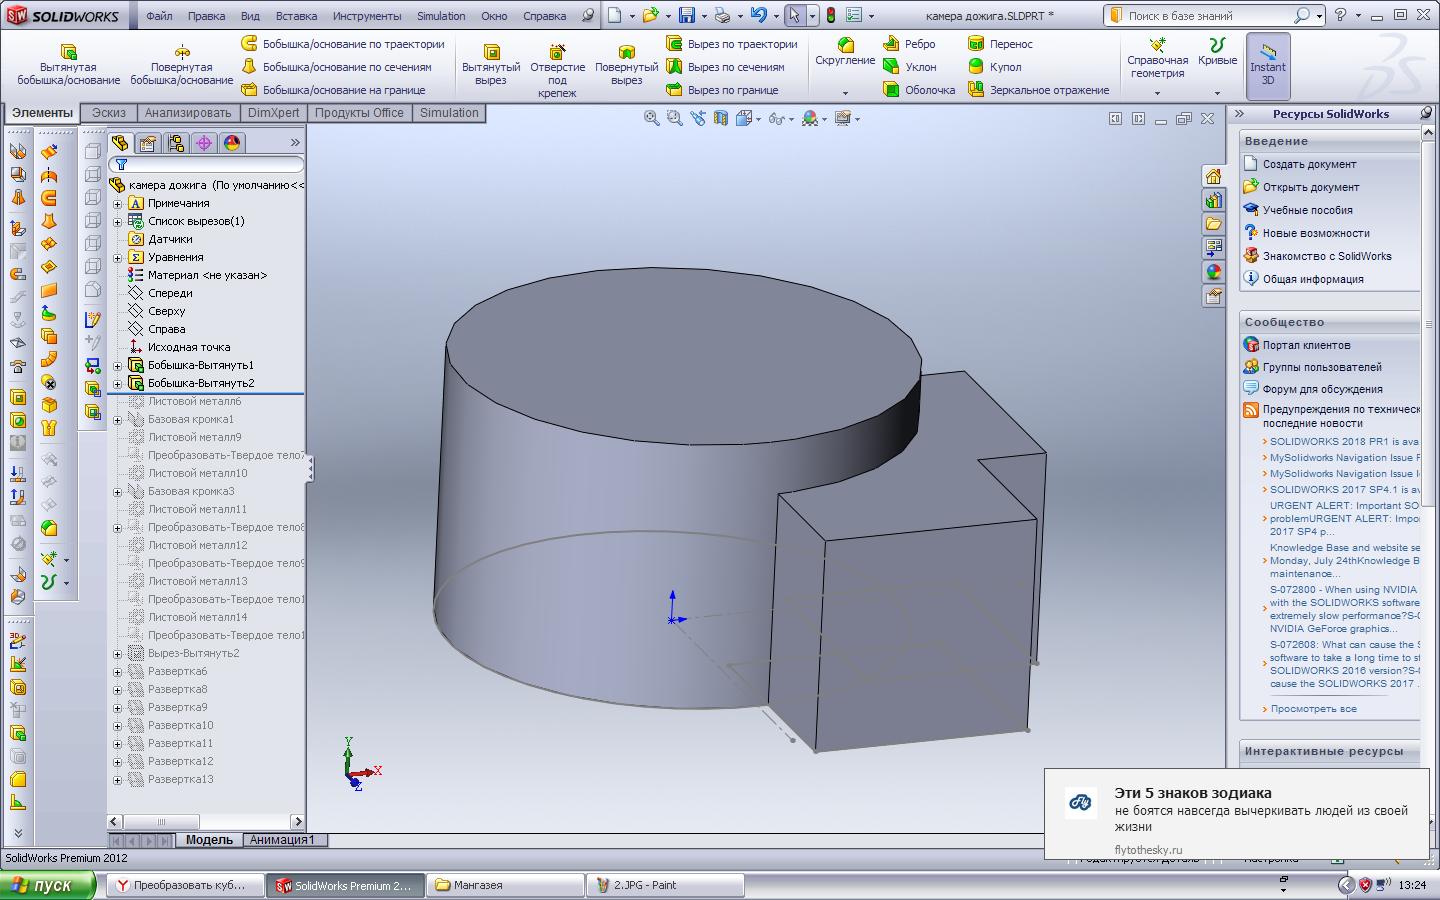Viewport: 1440px width, 900px height.
Task: Expand the Список вырезов(1) node
Action: click(x=117, y=221)
